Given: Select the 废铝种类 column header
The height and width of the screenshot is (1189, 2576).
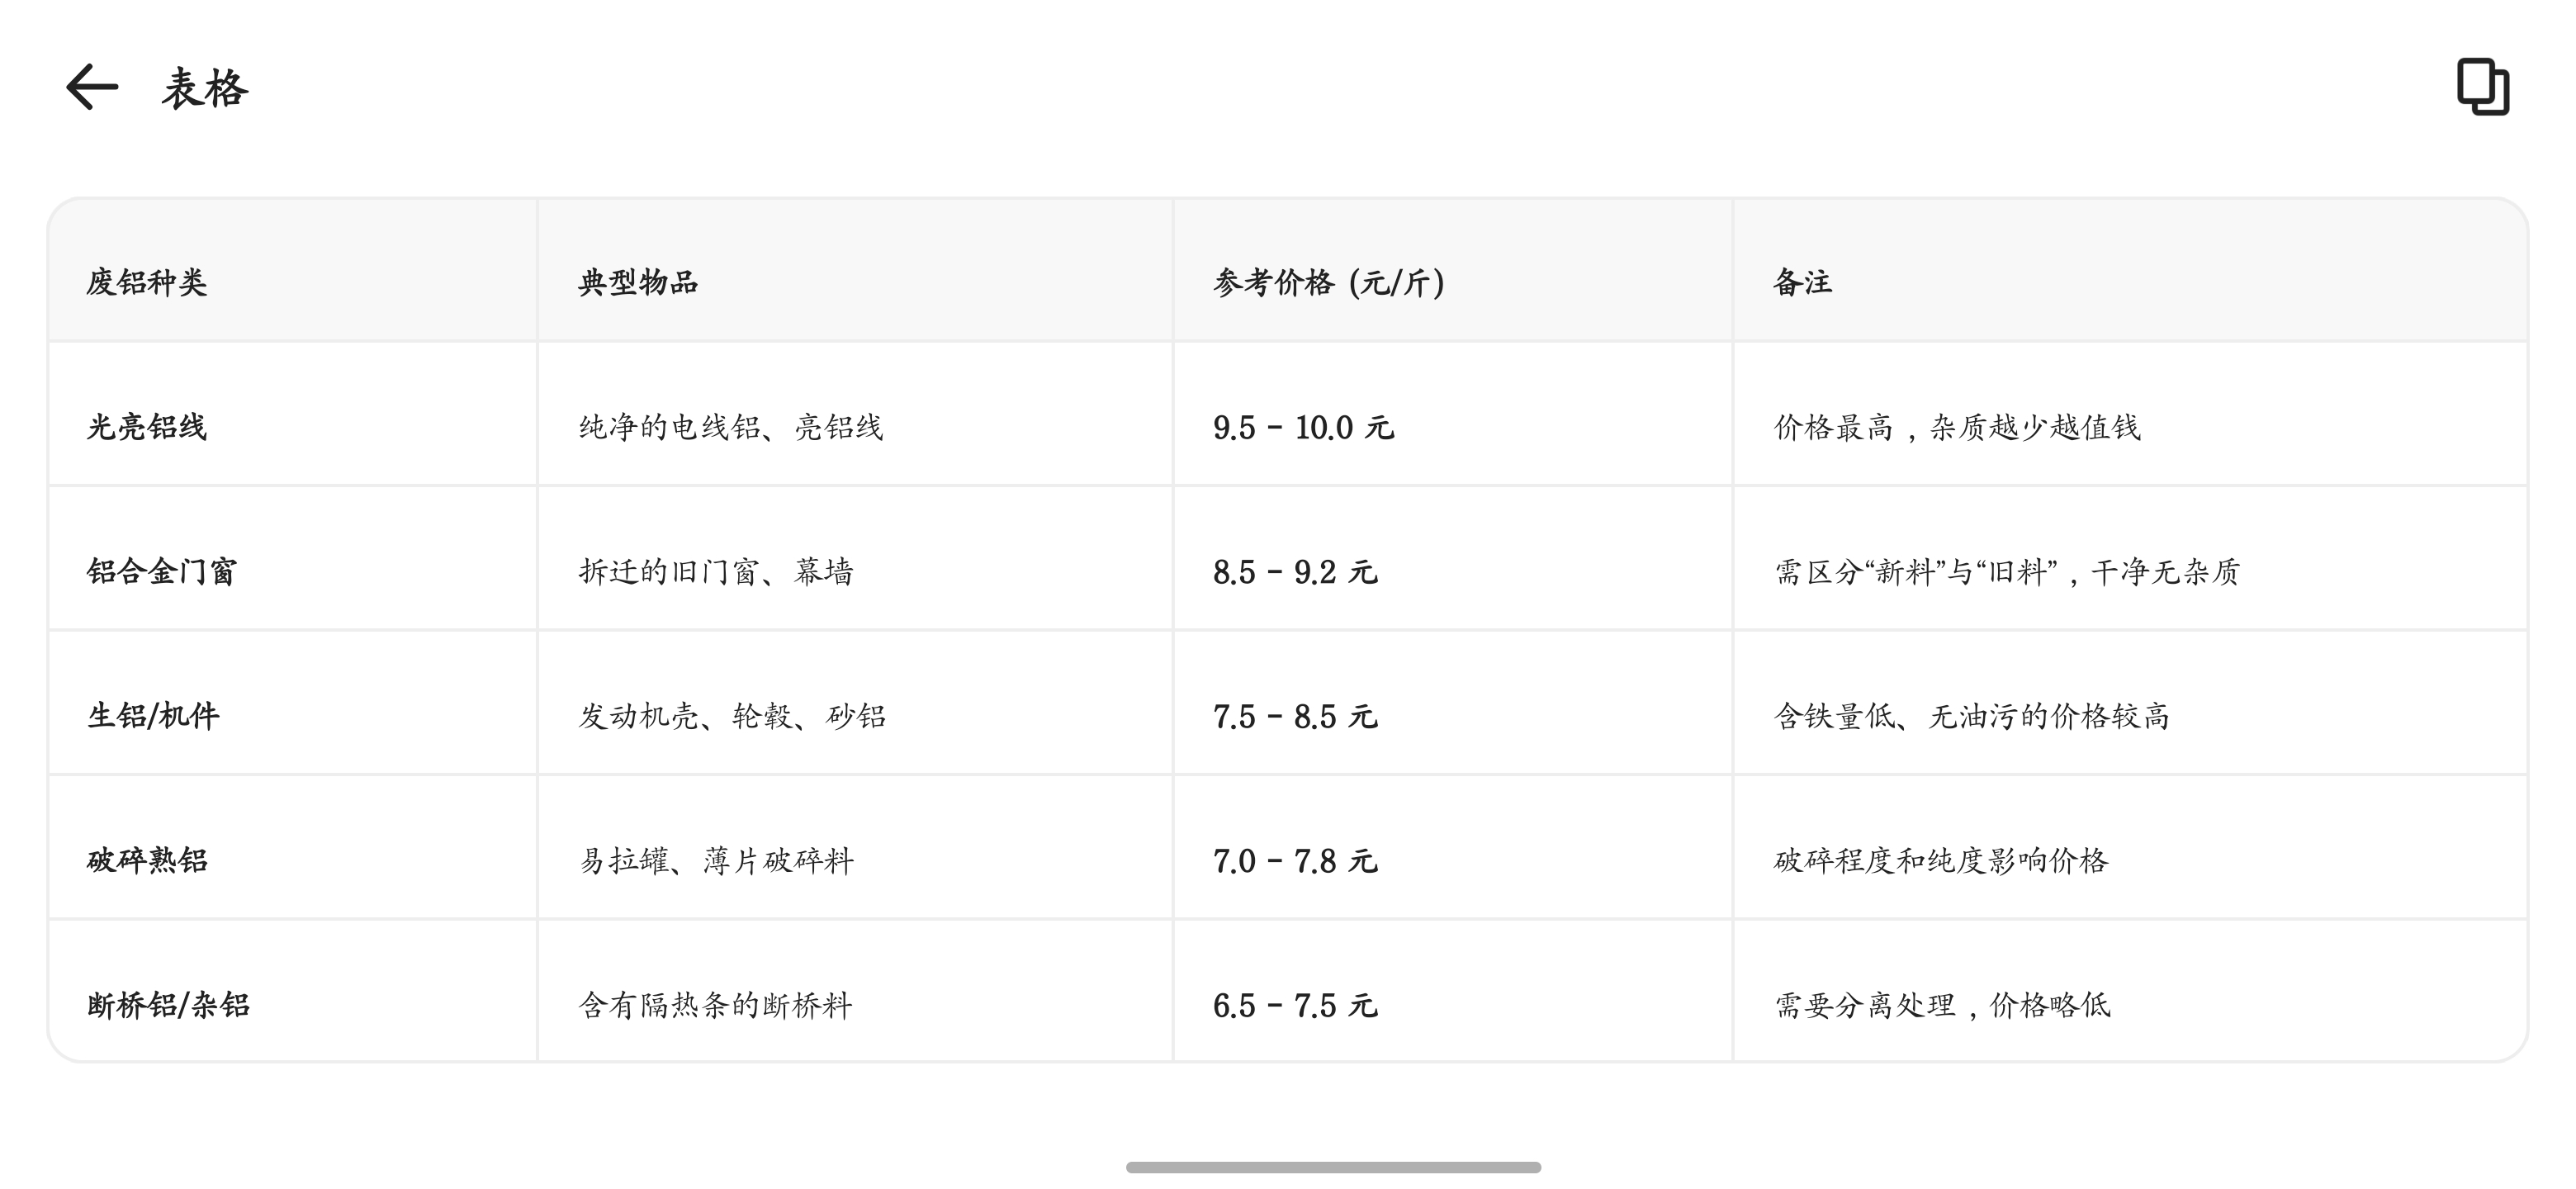Looking at the screenshot, I should pyautogui.click(x=147, y=283).
